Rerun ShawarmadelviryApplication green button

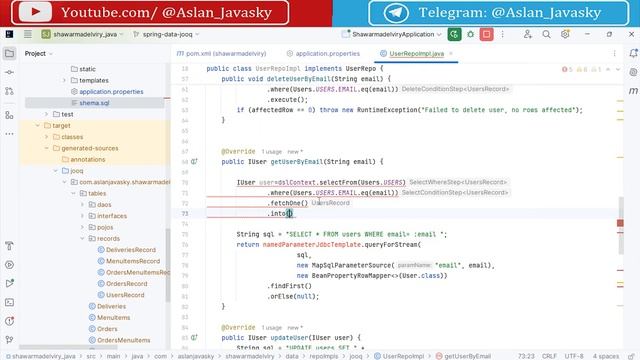click(x=454, y=34)
